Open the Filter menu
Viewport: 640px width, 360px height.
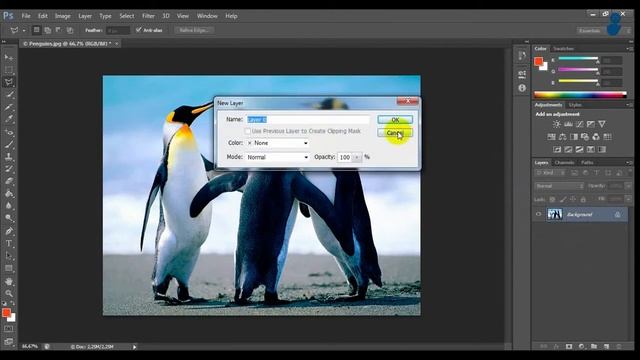point(148,16)
